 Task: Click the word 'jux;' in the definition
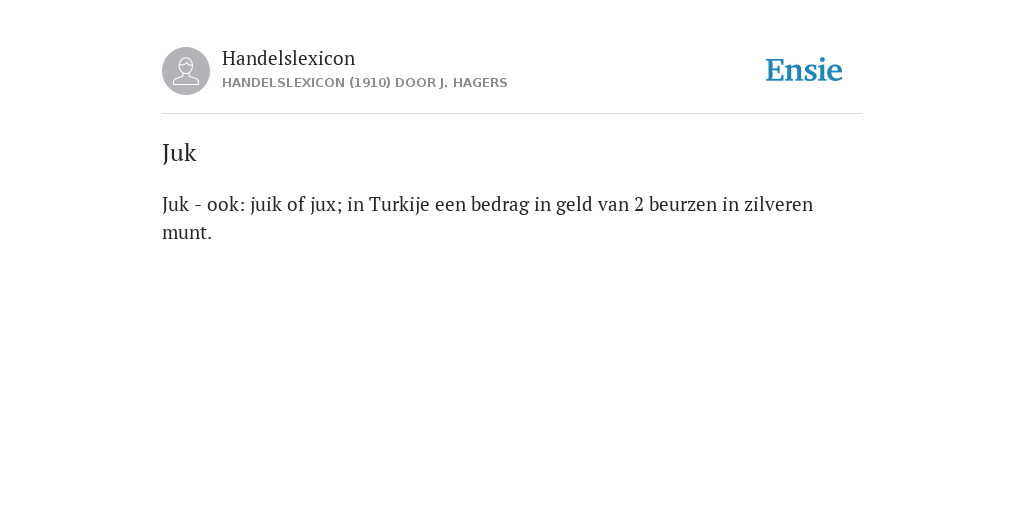(323, 204)
